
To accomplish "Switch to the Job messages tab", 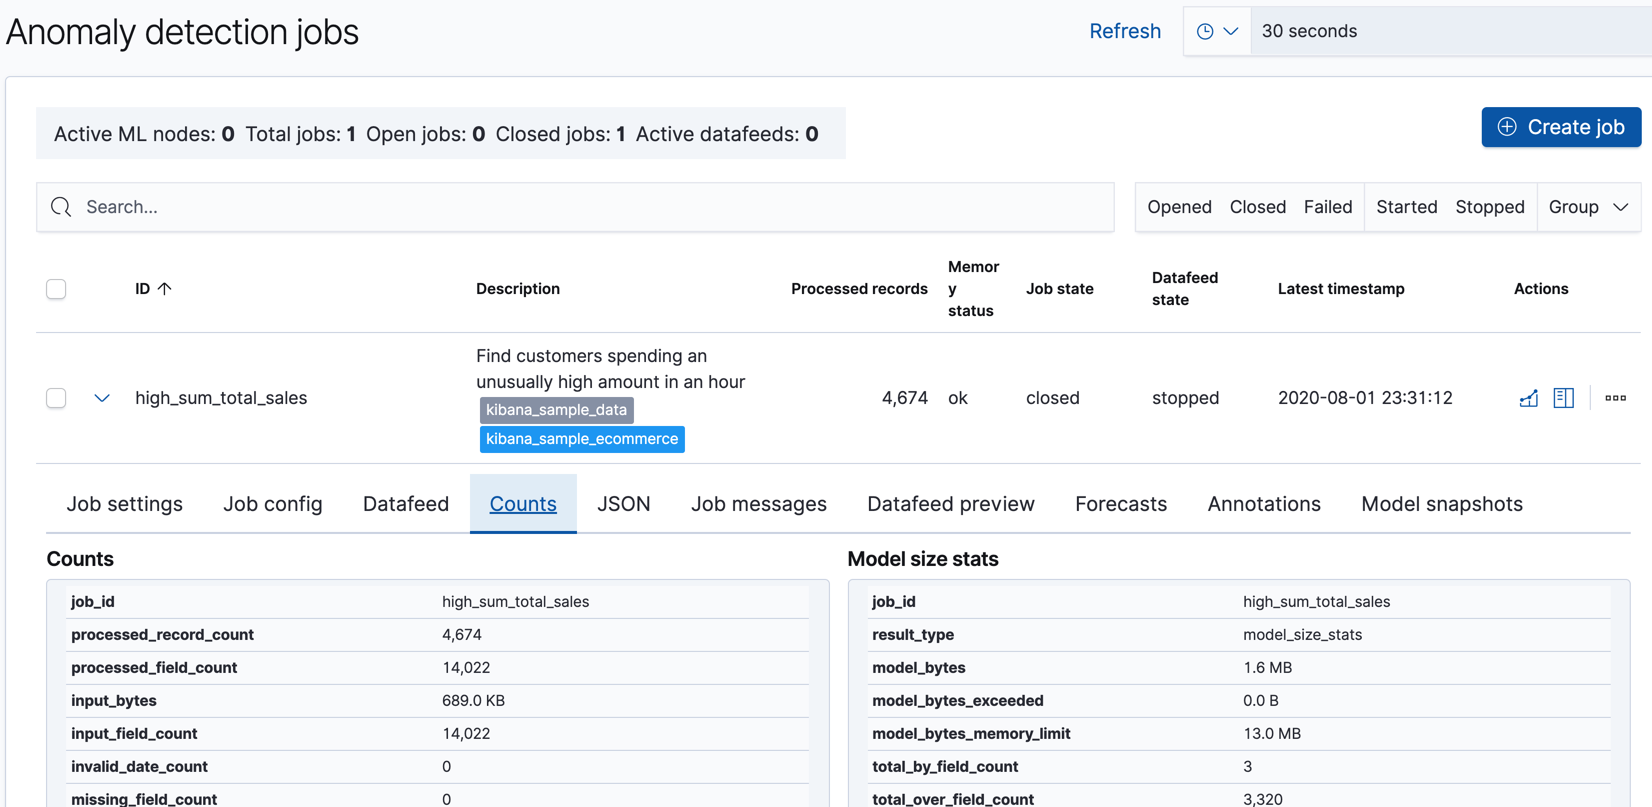I will pos(758,504).
